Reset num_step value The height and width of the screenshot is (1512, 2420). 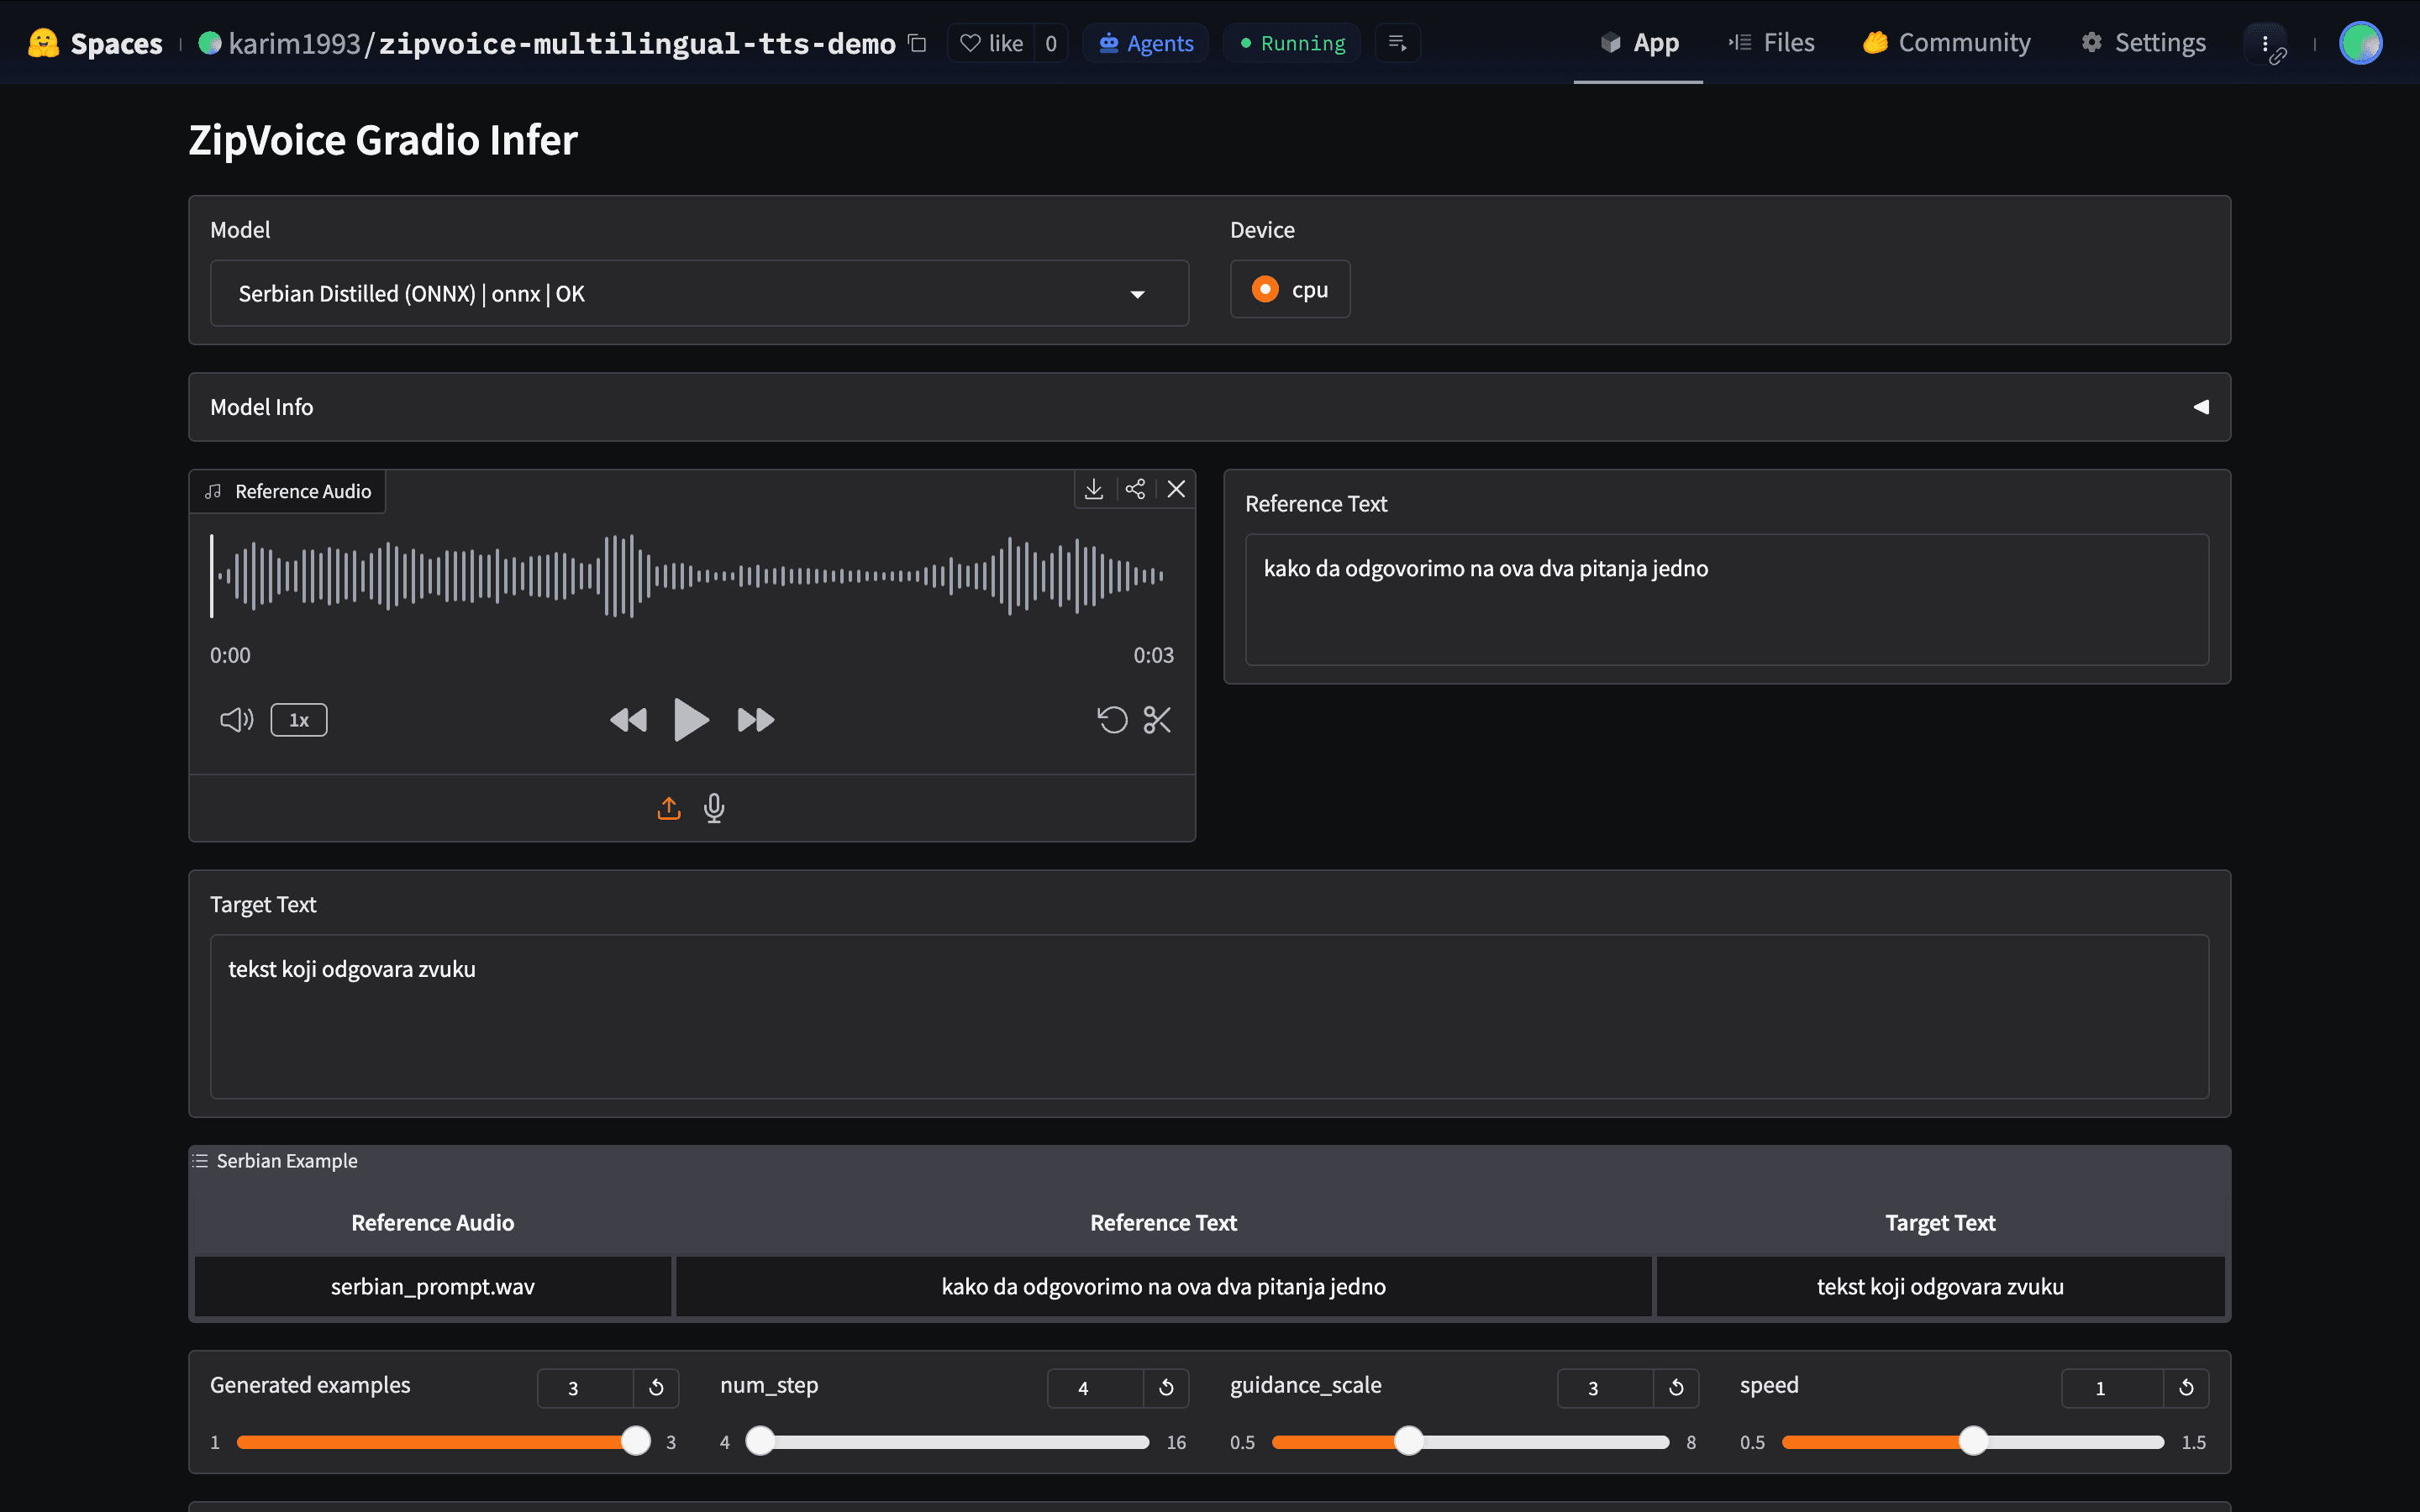click(1166, 1388)
